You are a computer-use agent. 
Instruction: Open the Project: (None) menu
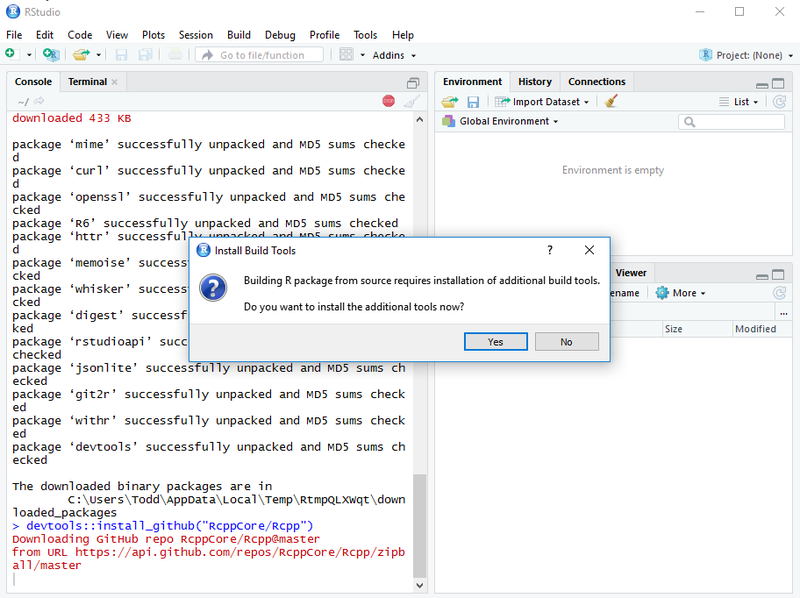click(x=746, y=55)
